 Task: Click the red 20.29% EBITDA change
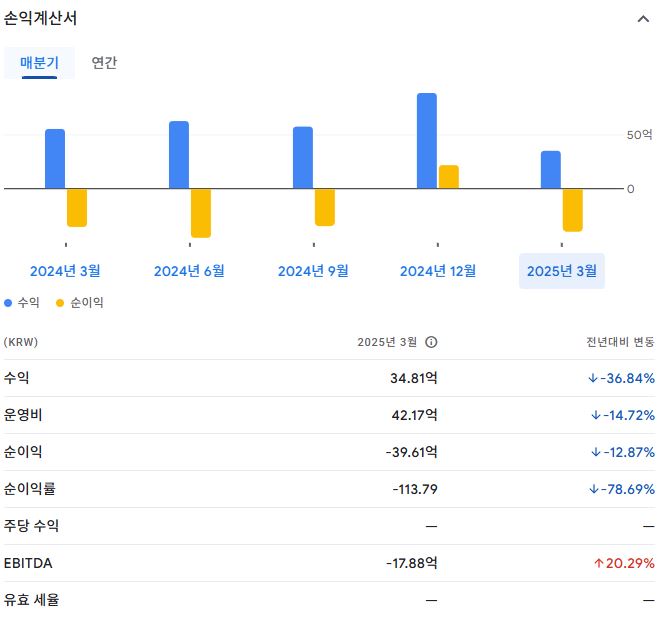coord(624,564)
